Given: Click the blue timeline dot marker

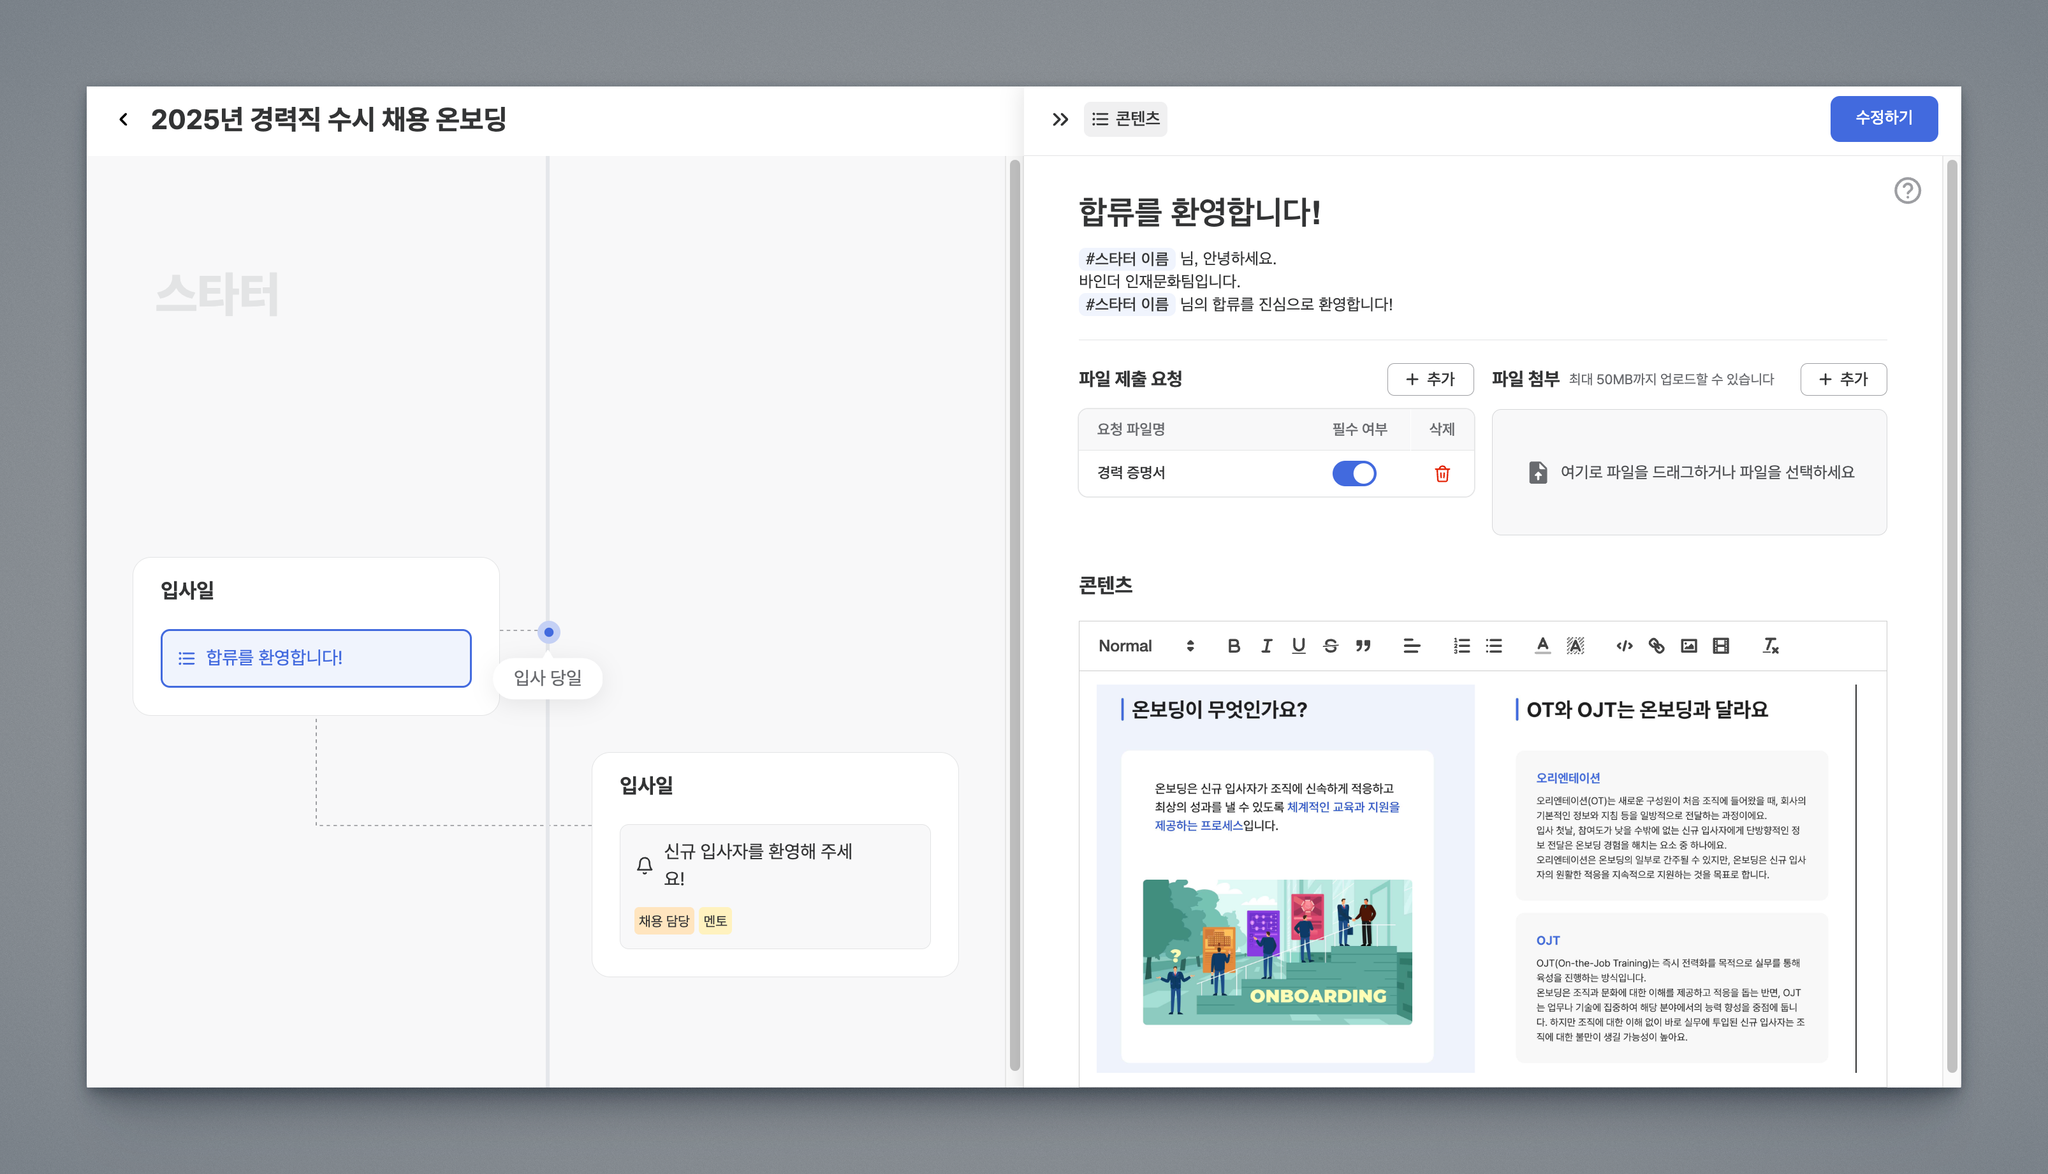Looking at the screenshot, I should pos(548,632).
